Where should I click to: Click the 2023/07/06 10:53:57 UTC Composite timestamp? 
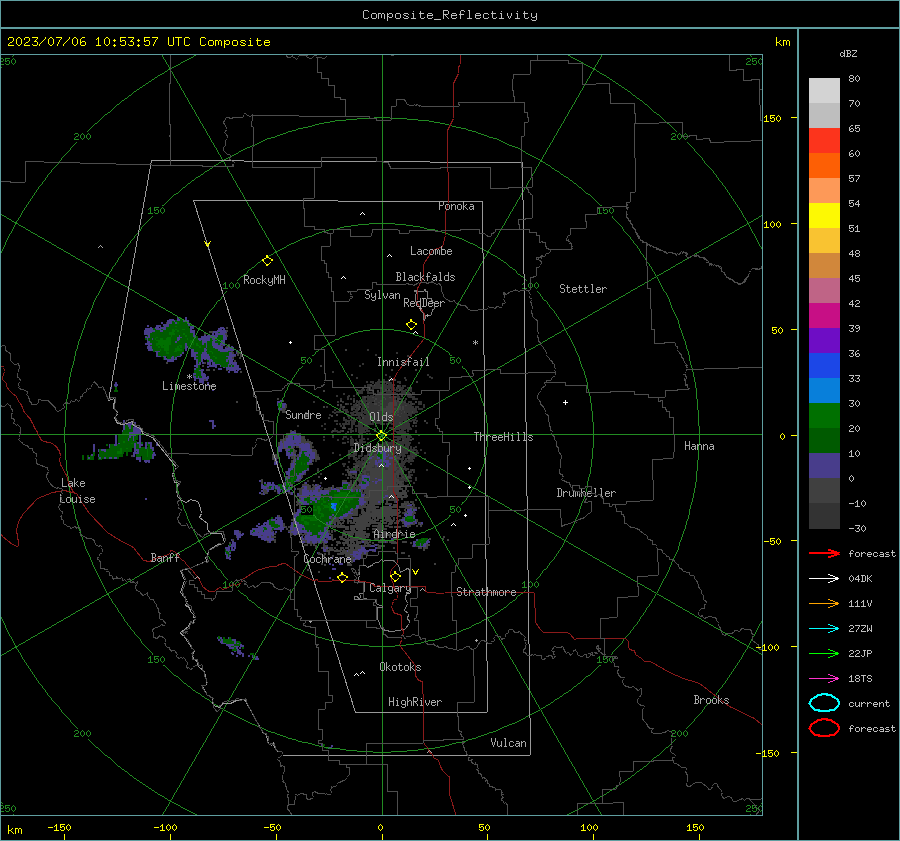coord(138,42)
